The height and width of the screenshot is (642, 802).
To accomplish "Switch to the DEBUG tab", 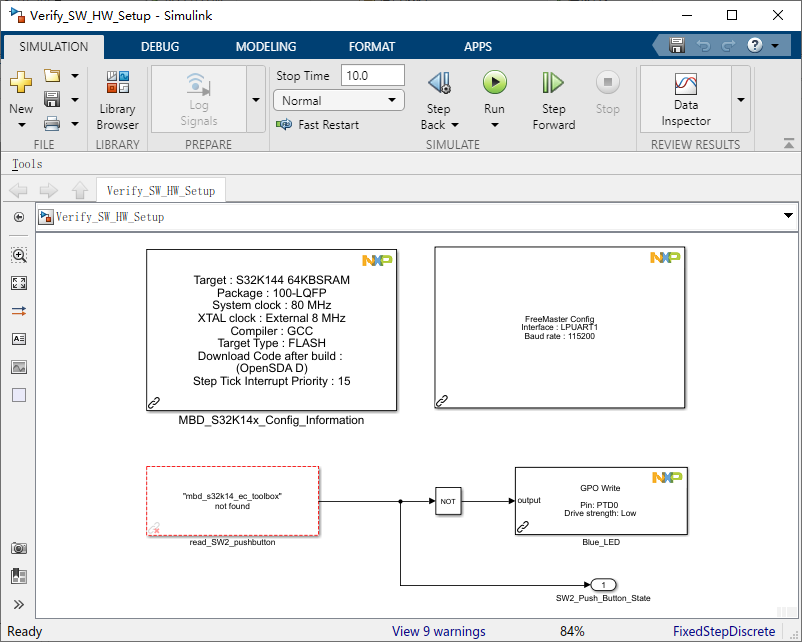I will 160,47.
